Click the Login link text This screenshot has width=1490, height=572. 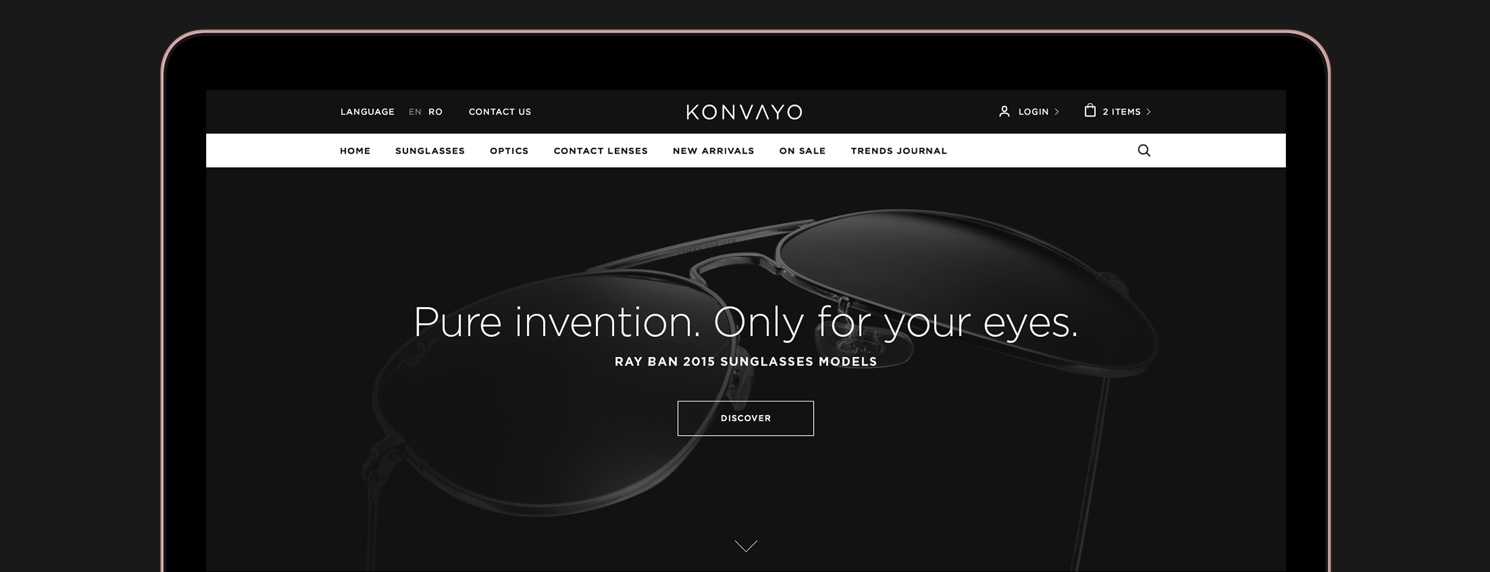coord(1033,112)
